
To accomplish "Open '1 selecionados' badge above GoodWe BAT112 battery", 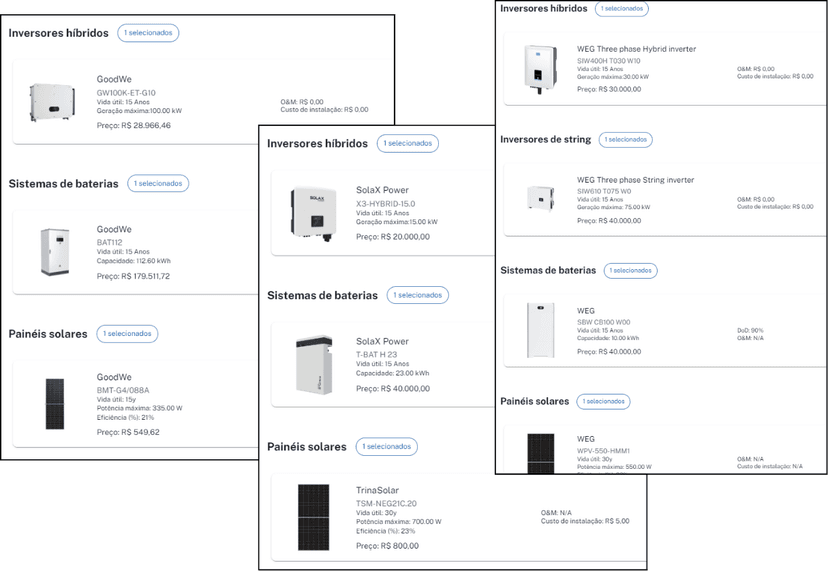I will pos(158,183).
